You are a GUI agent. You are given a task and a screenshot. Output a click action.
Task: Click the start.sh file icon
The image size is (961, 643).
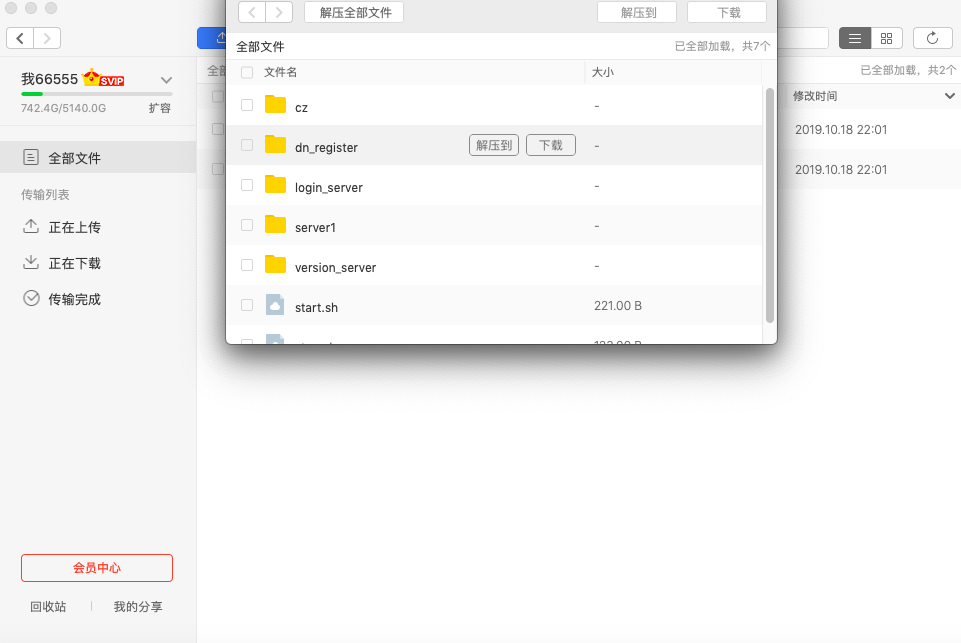tap(275, 306)
